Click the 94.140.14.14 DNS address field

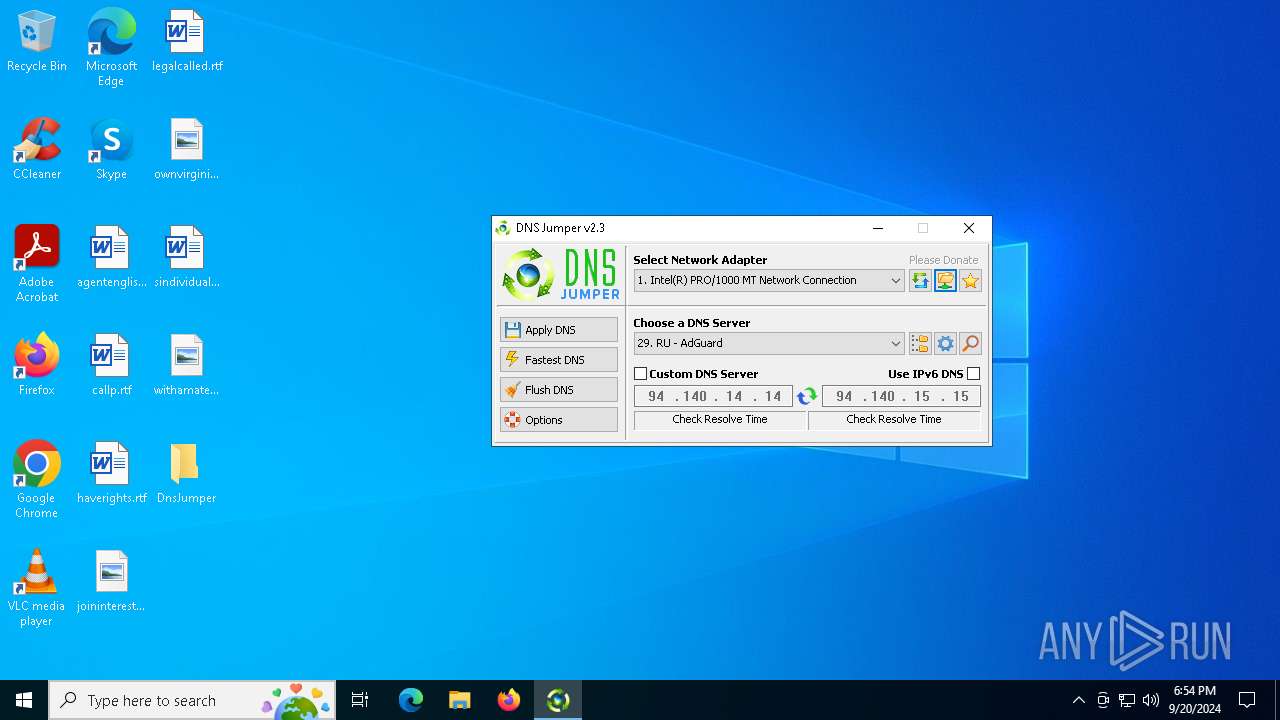(713, 397)
